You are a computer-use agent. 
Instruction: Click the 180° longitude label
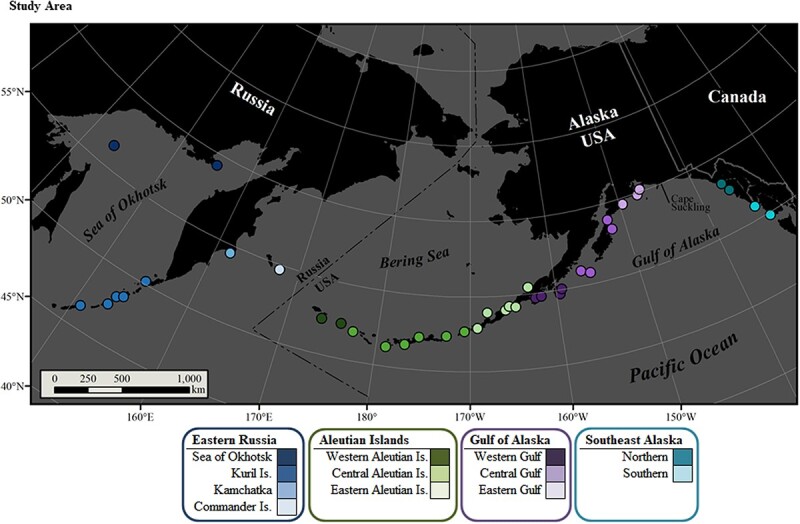tap(367, 416)
